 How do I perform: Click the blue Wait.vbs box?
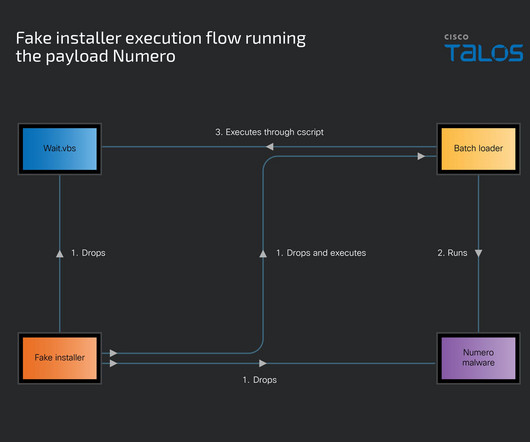click(59, 149)
